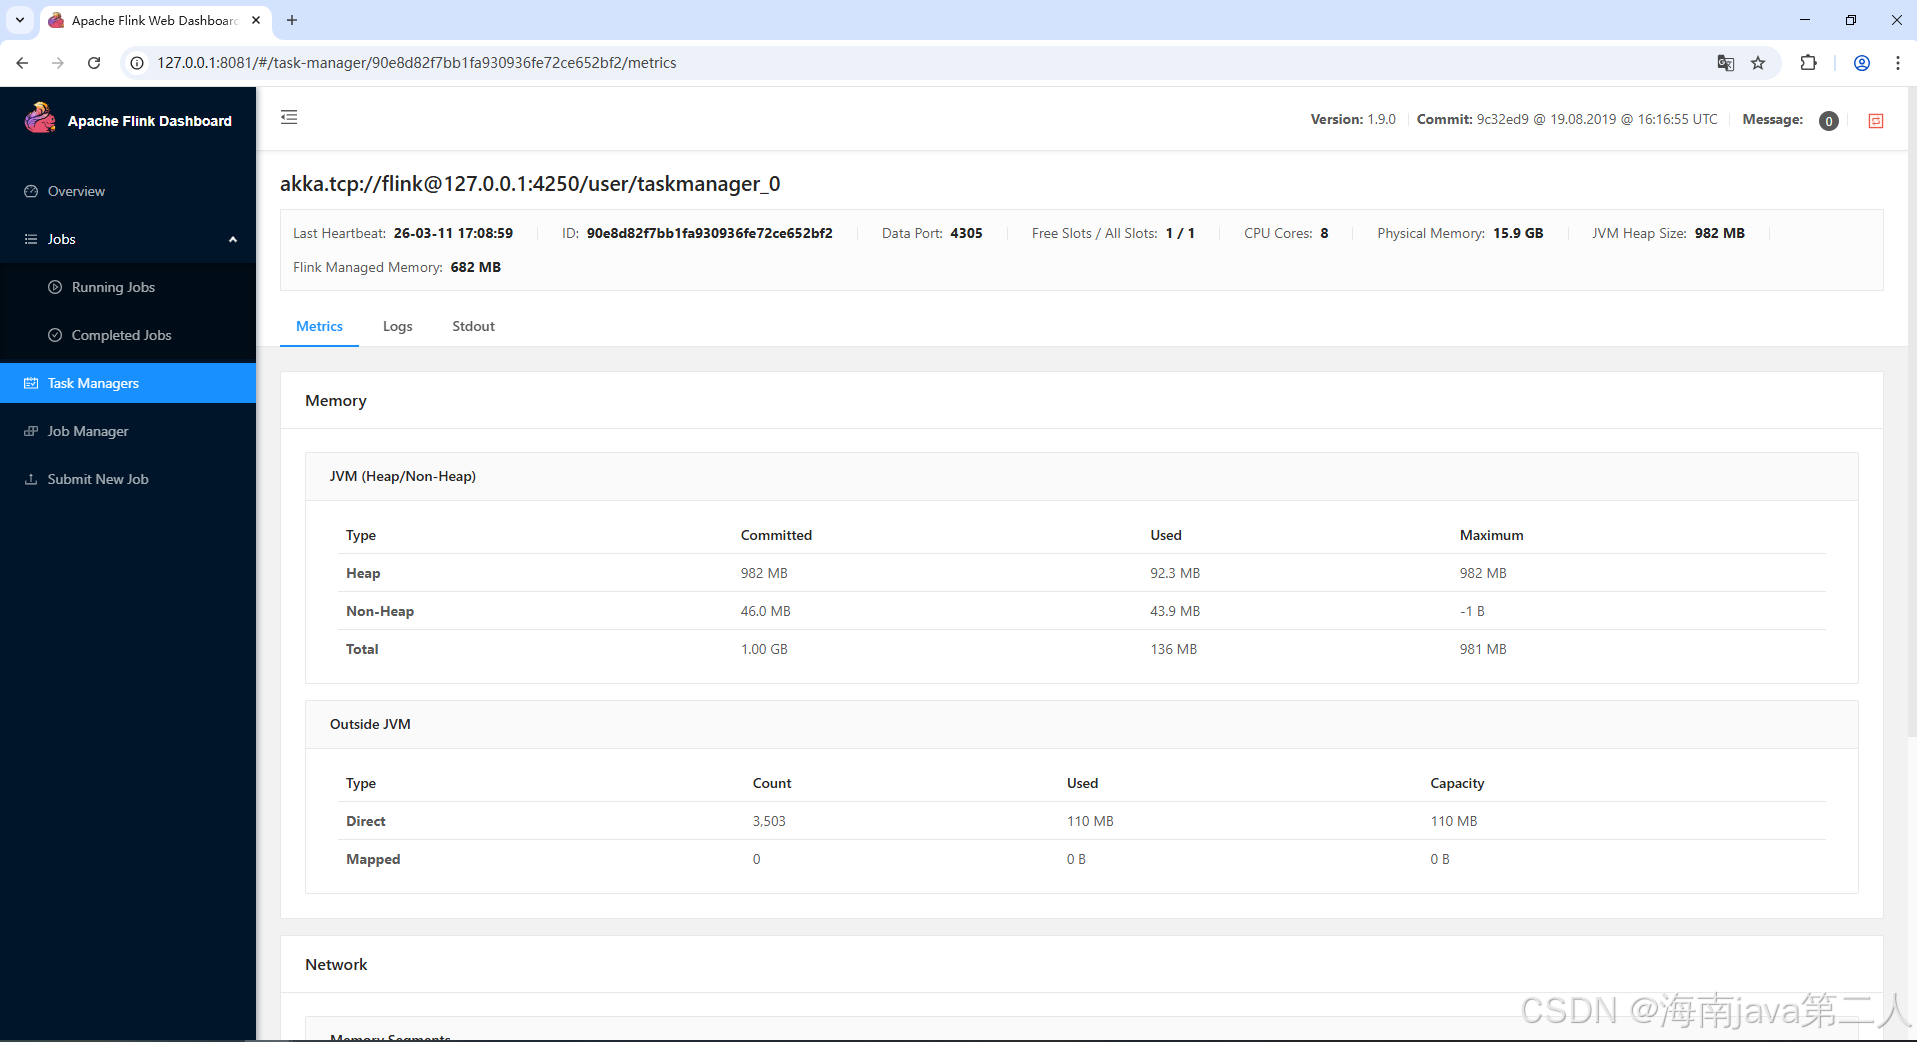The height and width of the screenshot is (1042, 1917).
Task: Collapse sidebar with the menu fold icon
Action: 289,117
